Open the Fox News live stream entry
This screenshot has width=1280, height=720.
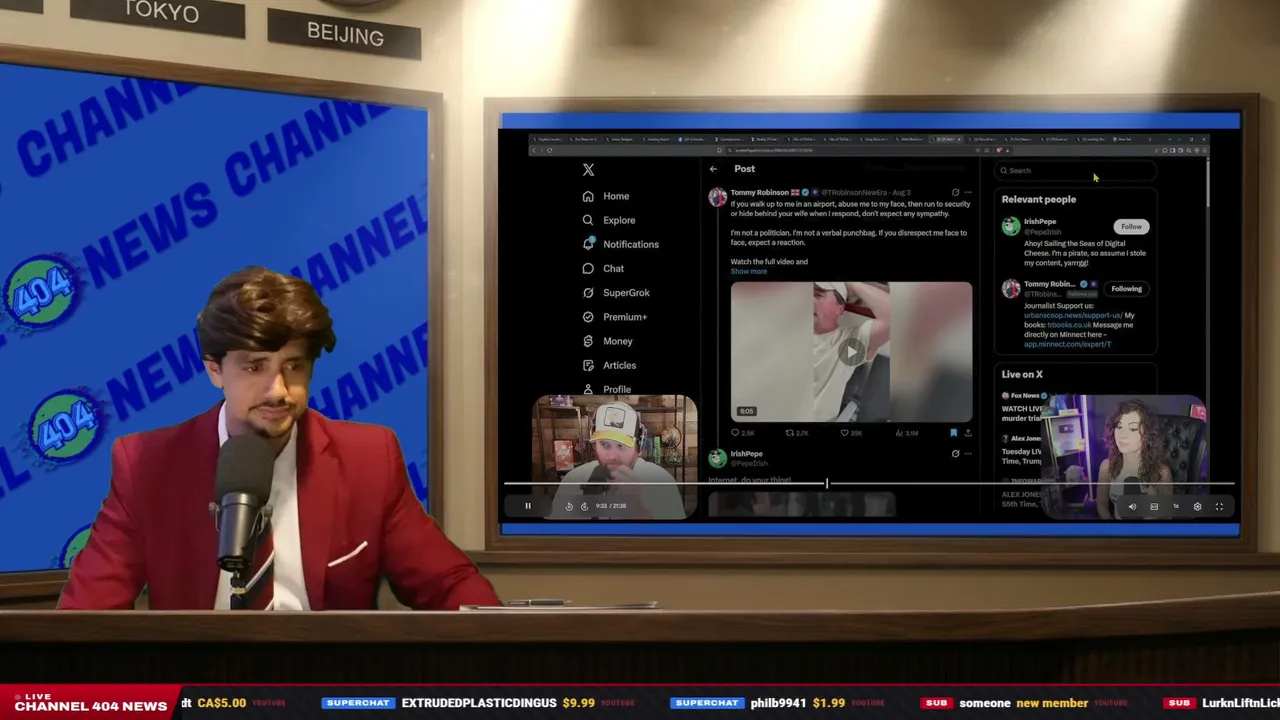tap(1024, 407)
